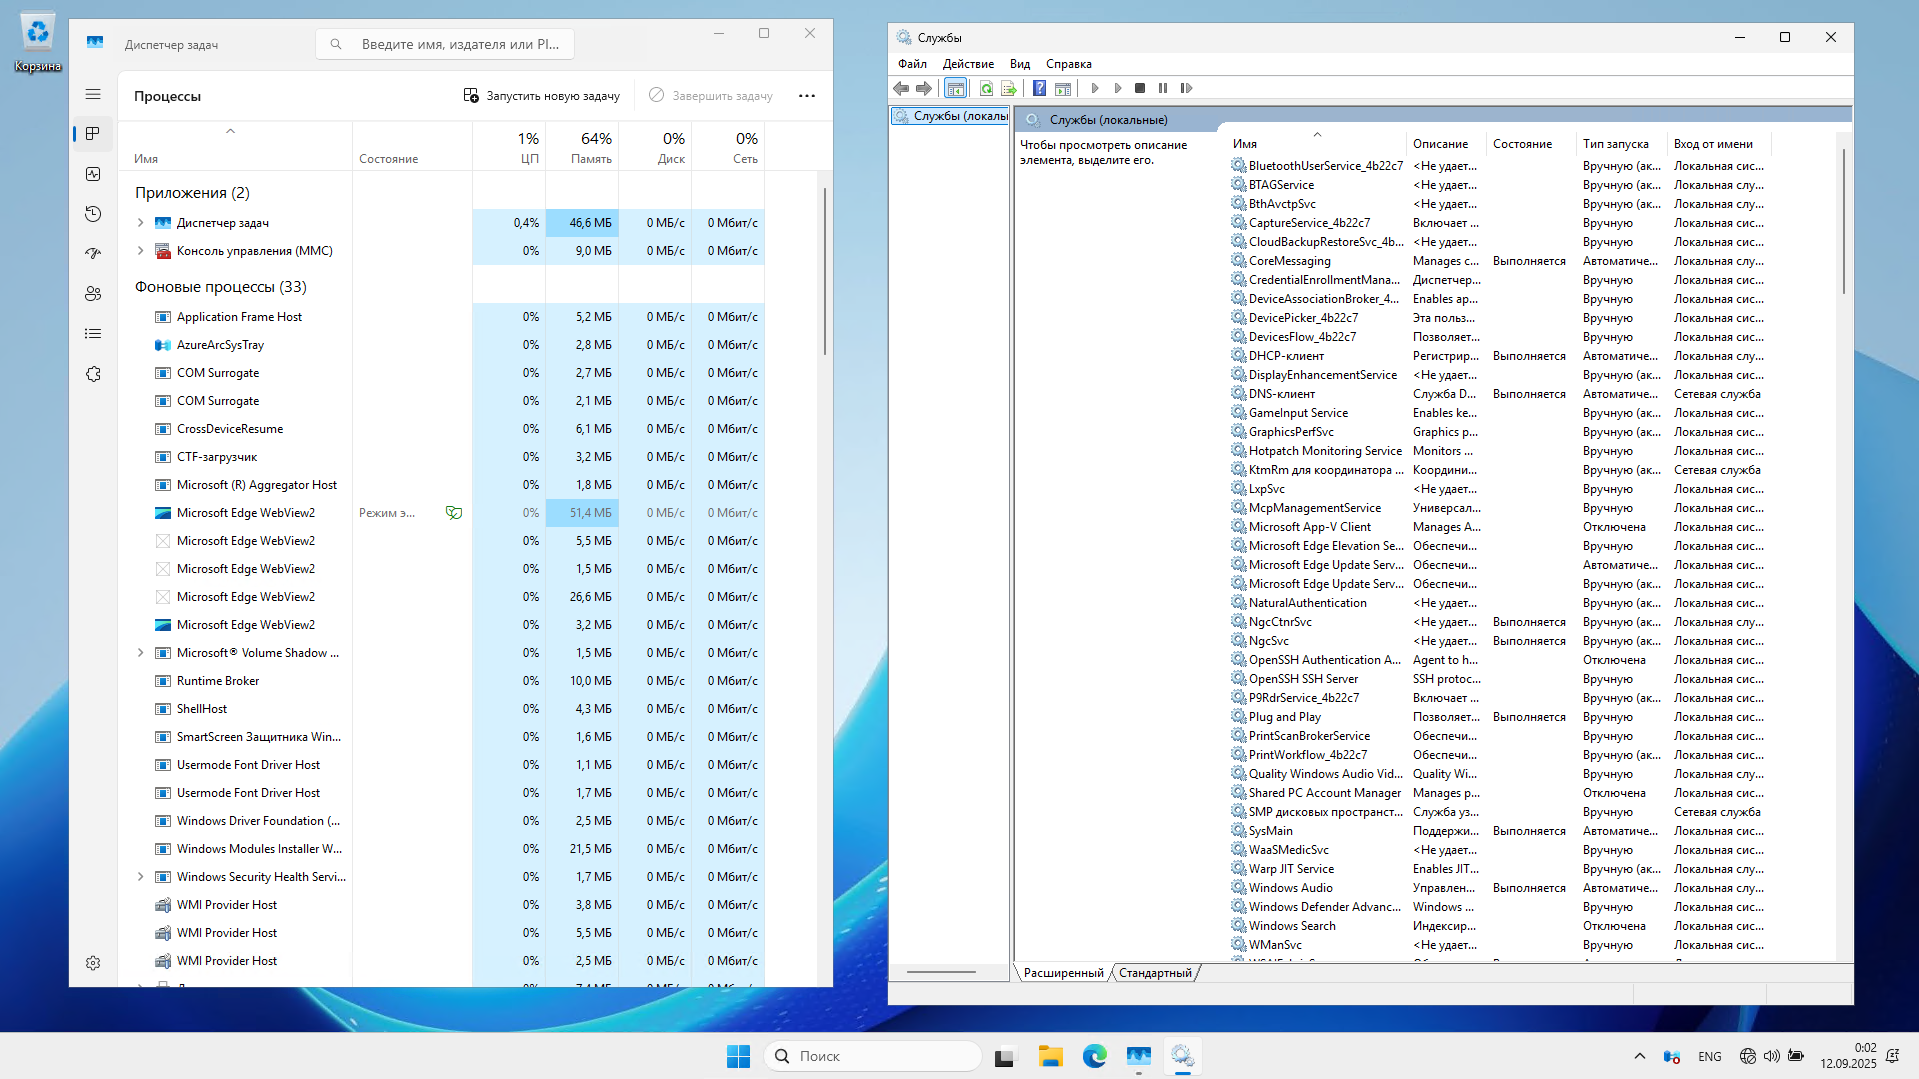Viewport: 1919px width, 1079px height.
Task: Switch to Стандартный tab in Services
Action: [1155, 973]
